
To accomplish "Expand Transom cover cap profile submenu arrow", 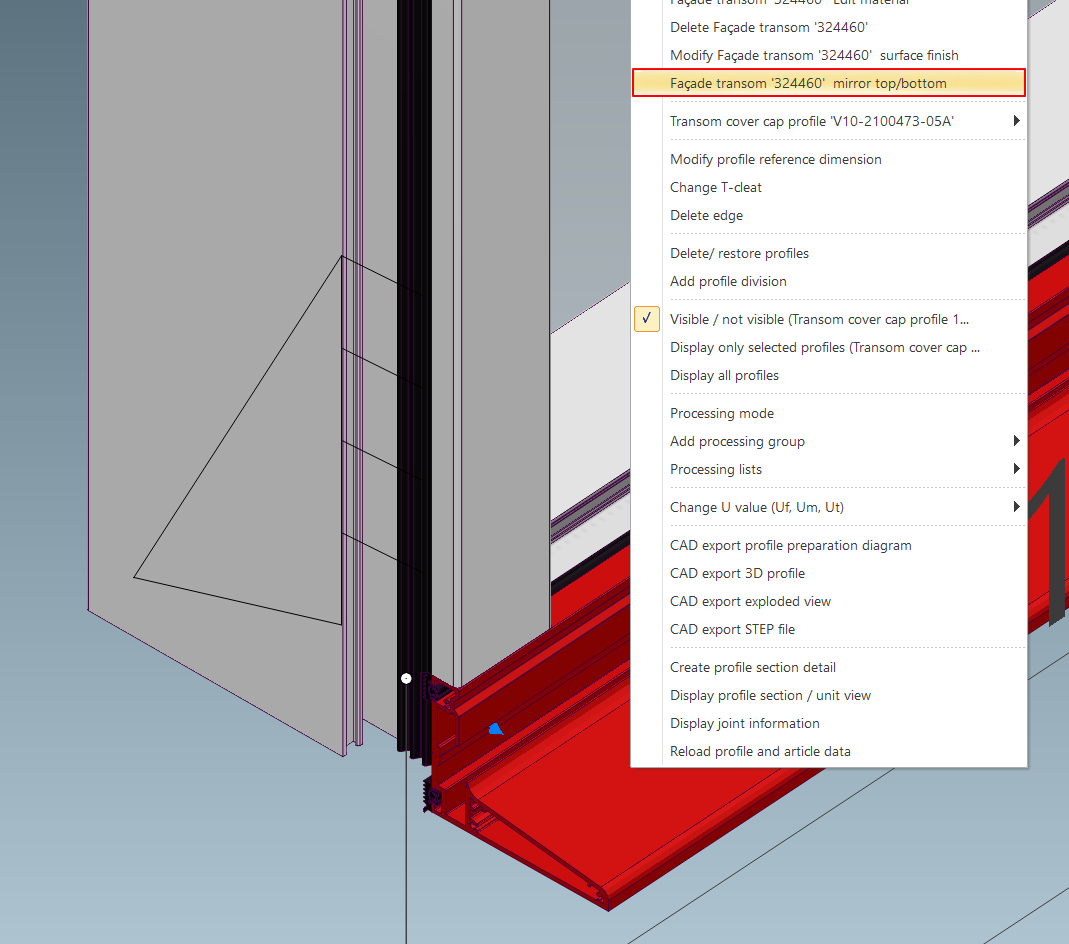I will (1016, 121).
